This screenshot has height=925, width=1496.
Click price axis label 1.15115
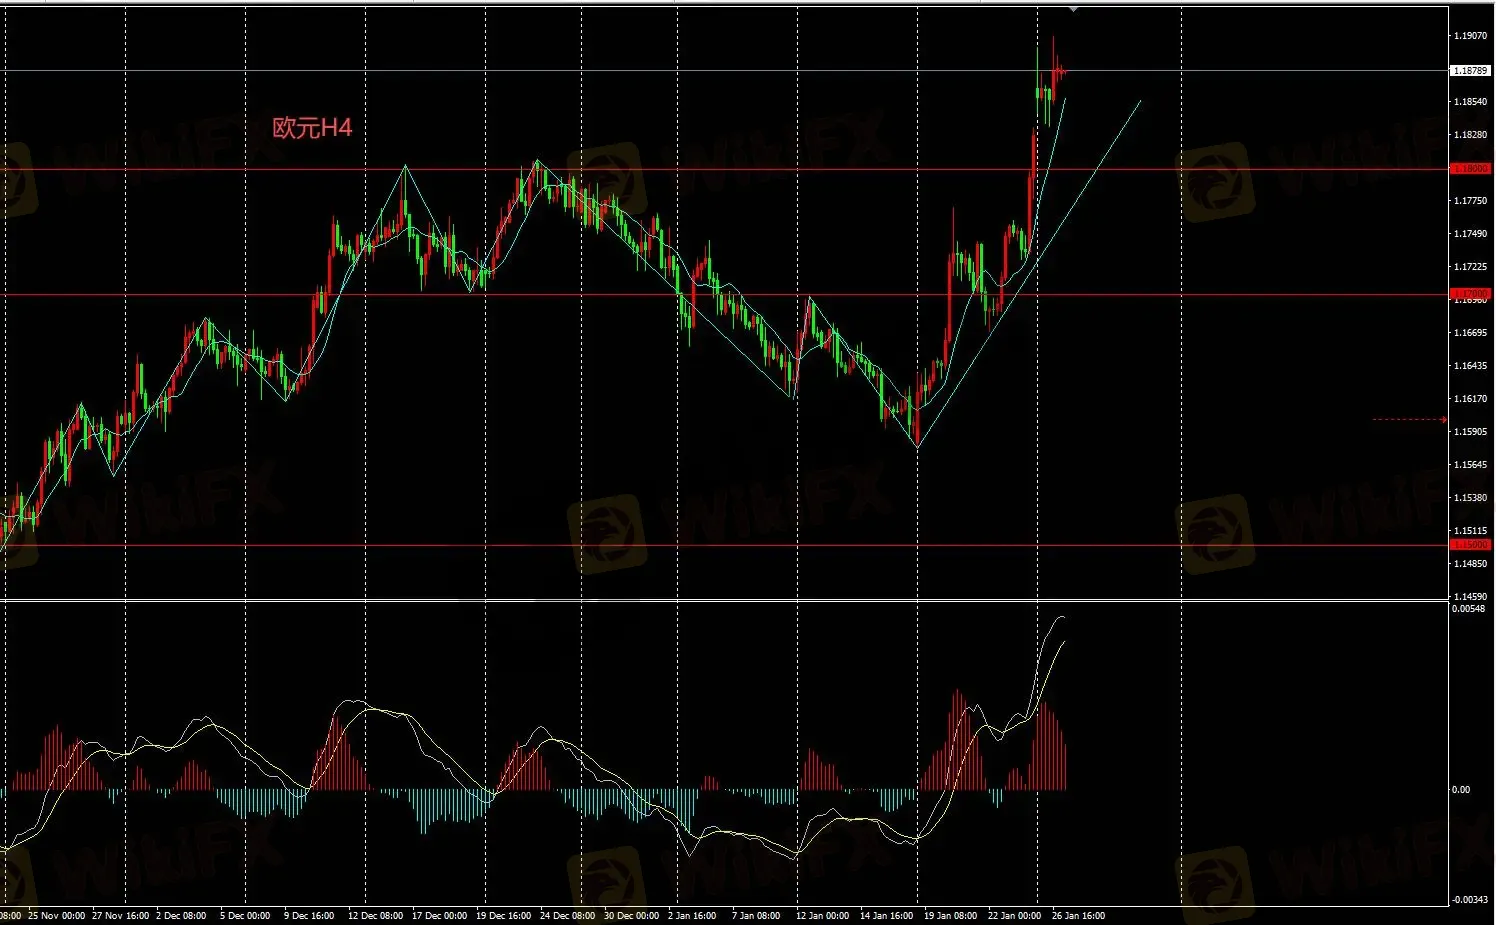tap(1470, 531)
